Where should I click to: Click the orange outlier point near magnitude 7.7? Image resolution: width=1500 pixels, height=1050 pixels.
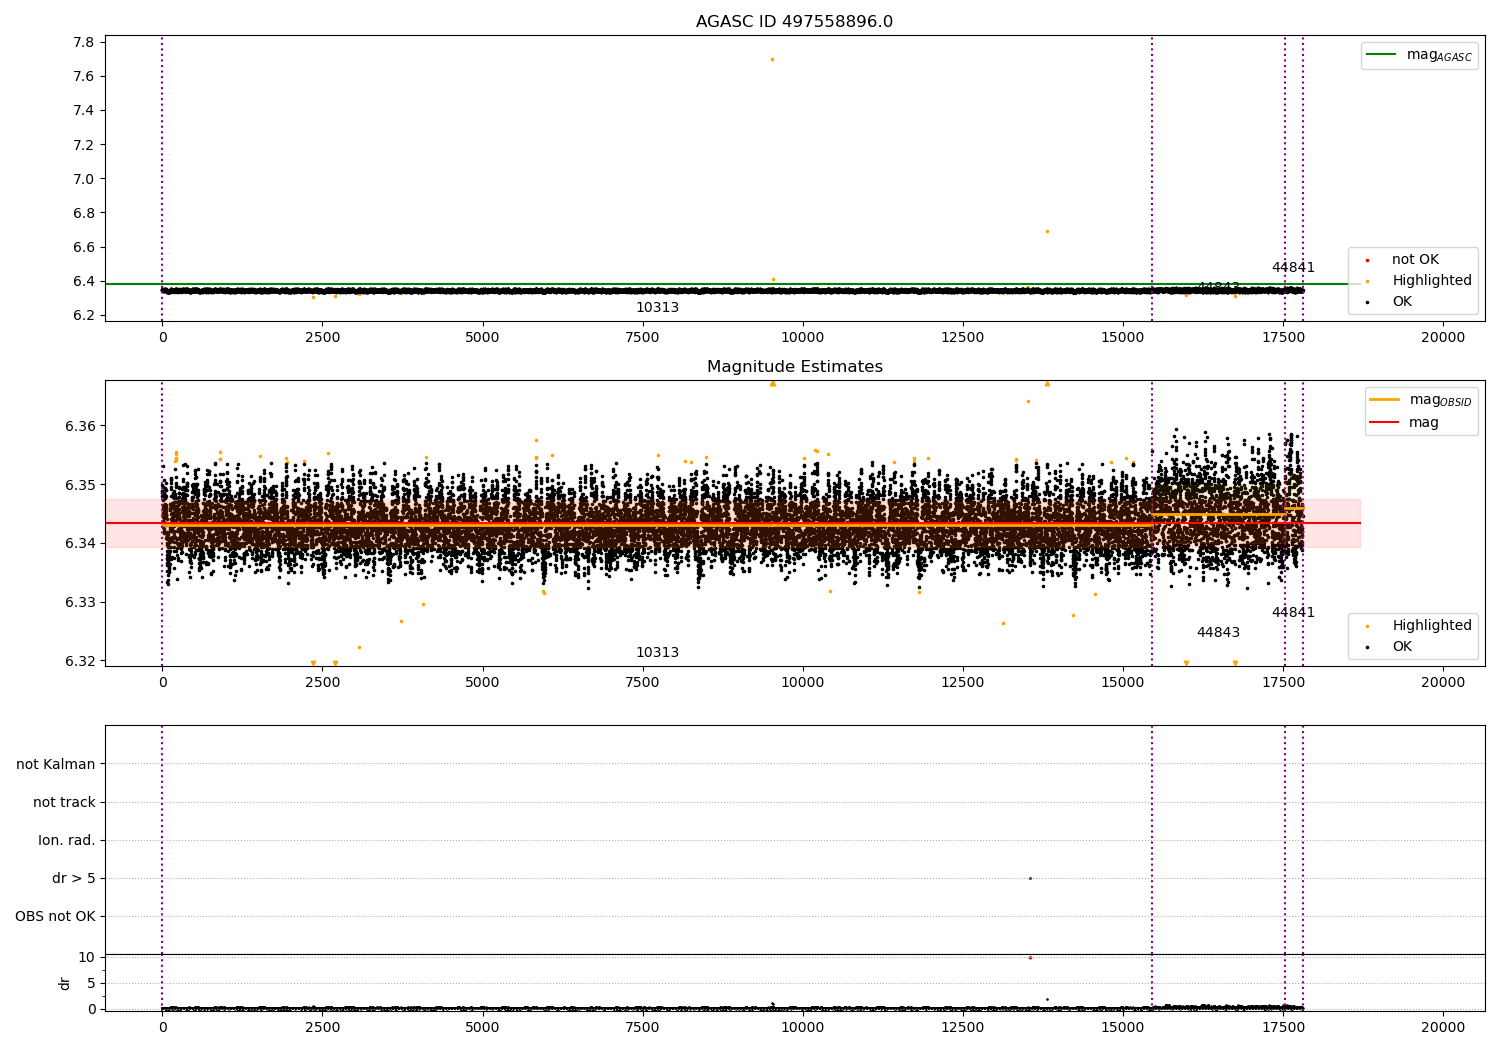pos(772,60)
